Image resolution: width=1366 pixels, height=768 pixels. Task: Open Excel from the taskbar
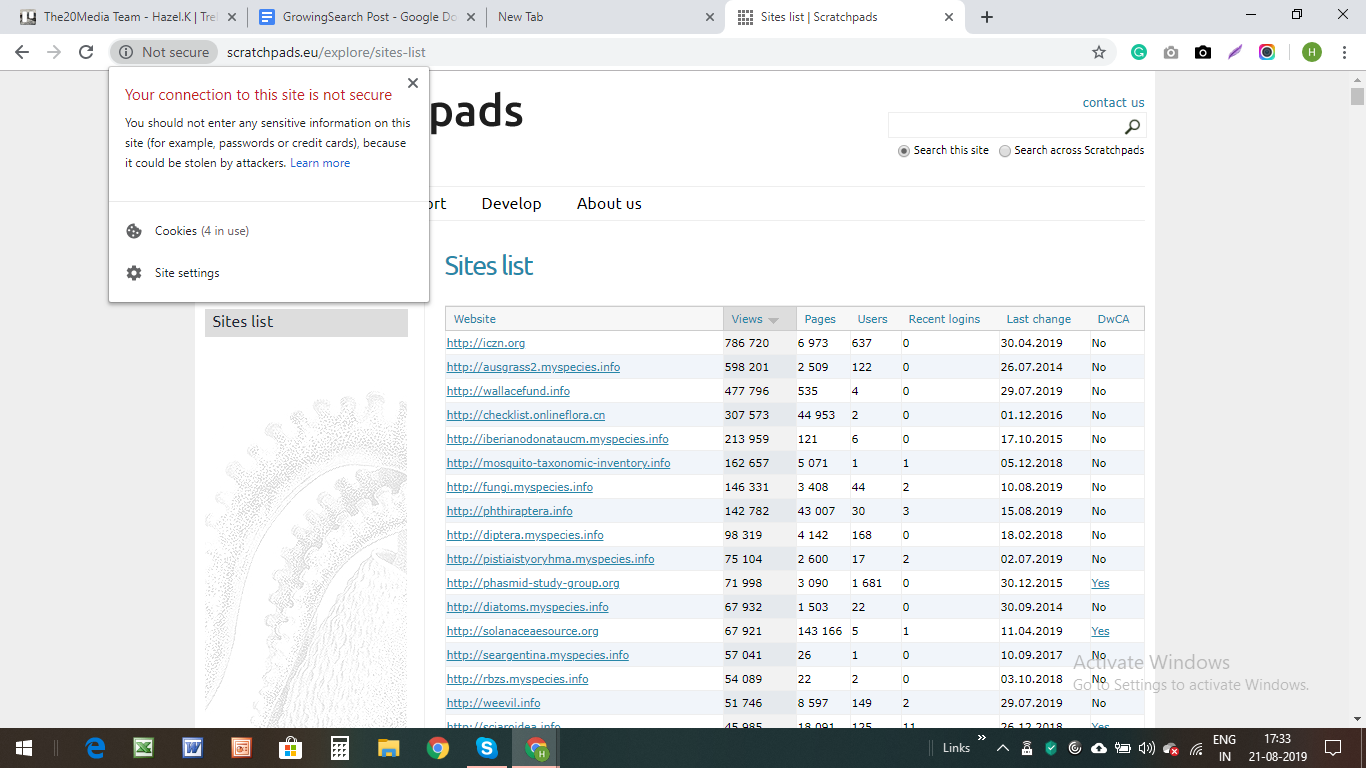click(143, 748)
